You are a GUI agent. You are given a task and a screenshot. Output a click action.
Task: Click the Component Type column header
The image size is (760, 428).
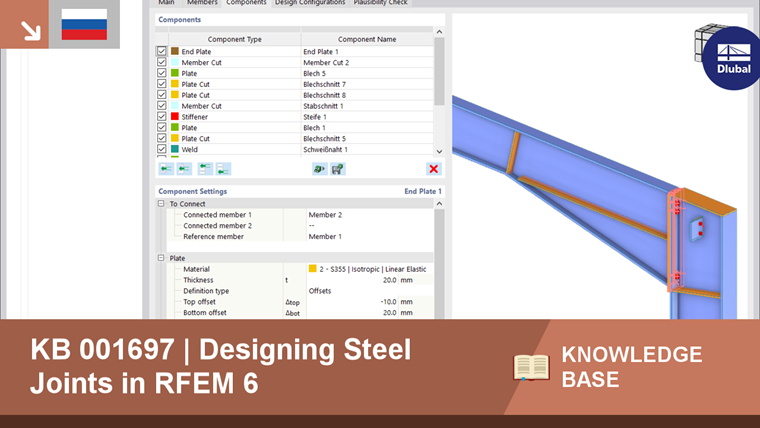click(x=235, y=39)
